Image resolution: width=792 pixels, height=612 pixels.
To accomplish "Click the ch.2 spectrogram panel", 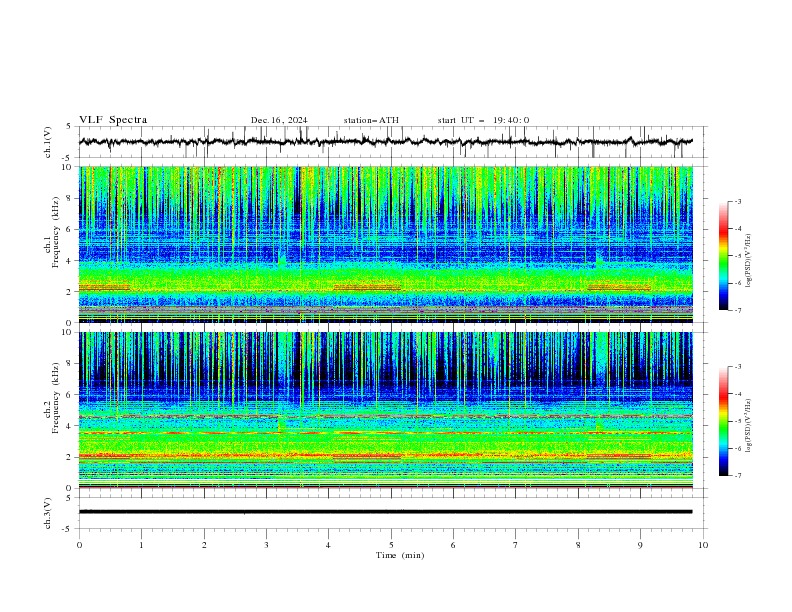I will coord(385,410).
